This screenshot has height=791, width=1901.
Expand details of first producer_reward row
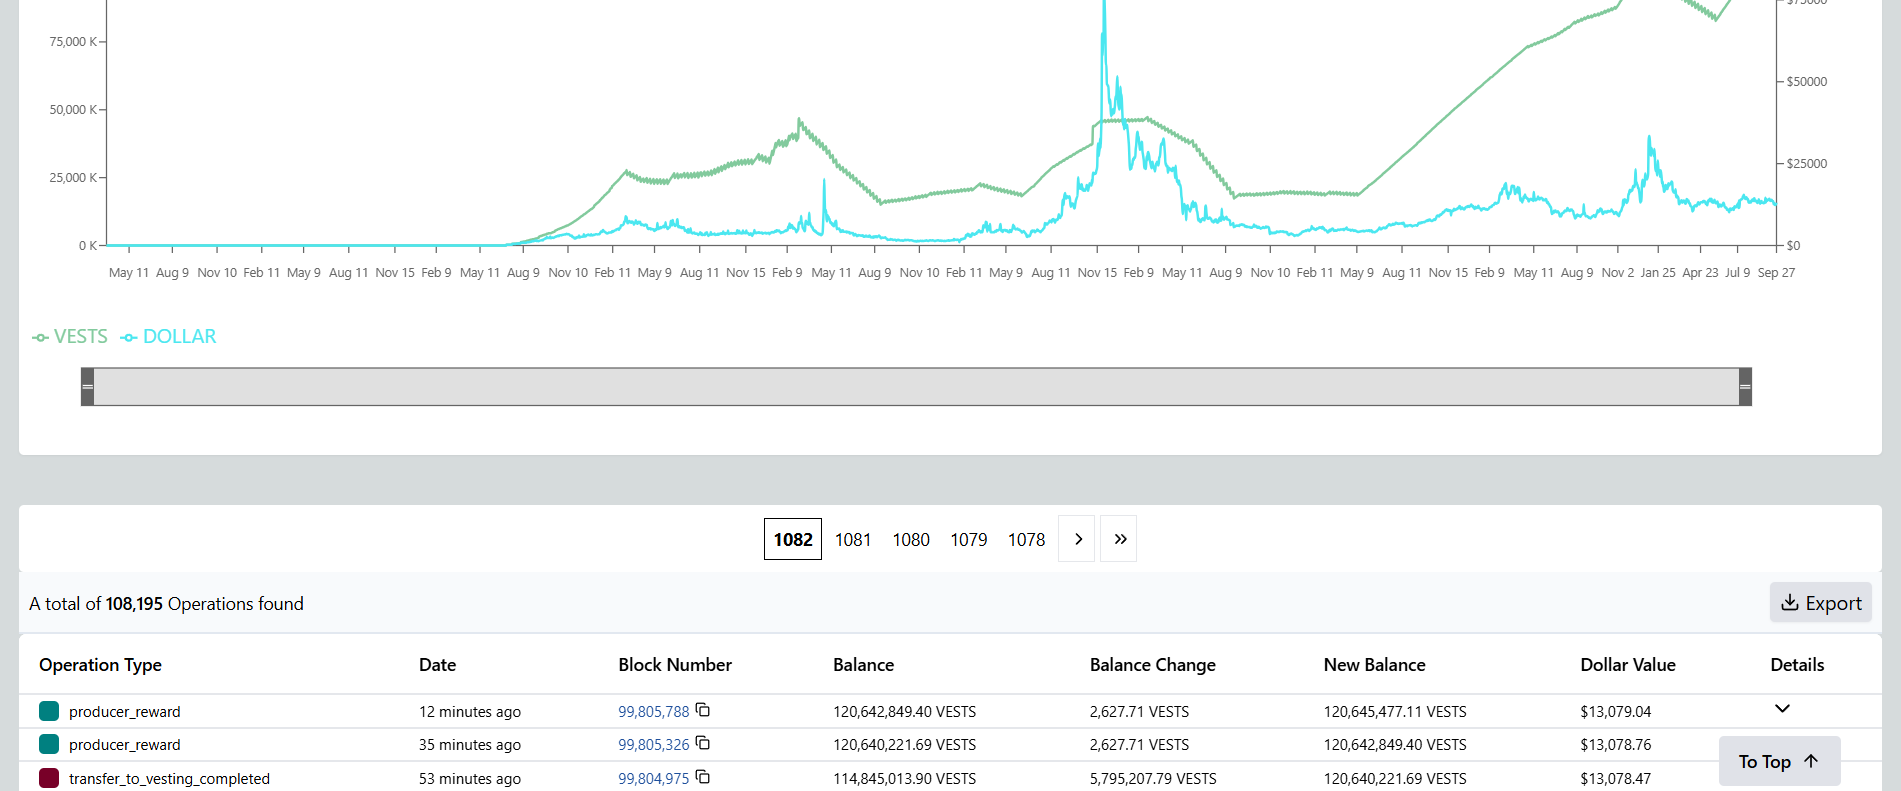click(x=1782, y=709)
